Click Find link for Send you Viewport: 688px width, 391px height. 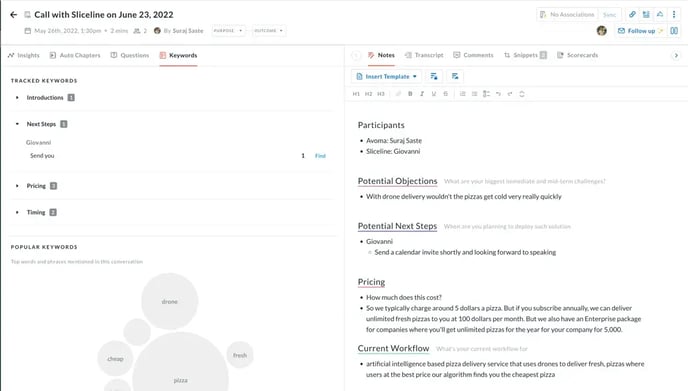(320, 156)
